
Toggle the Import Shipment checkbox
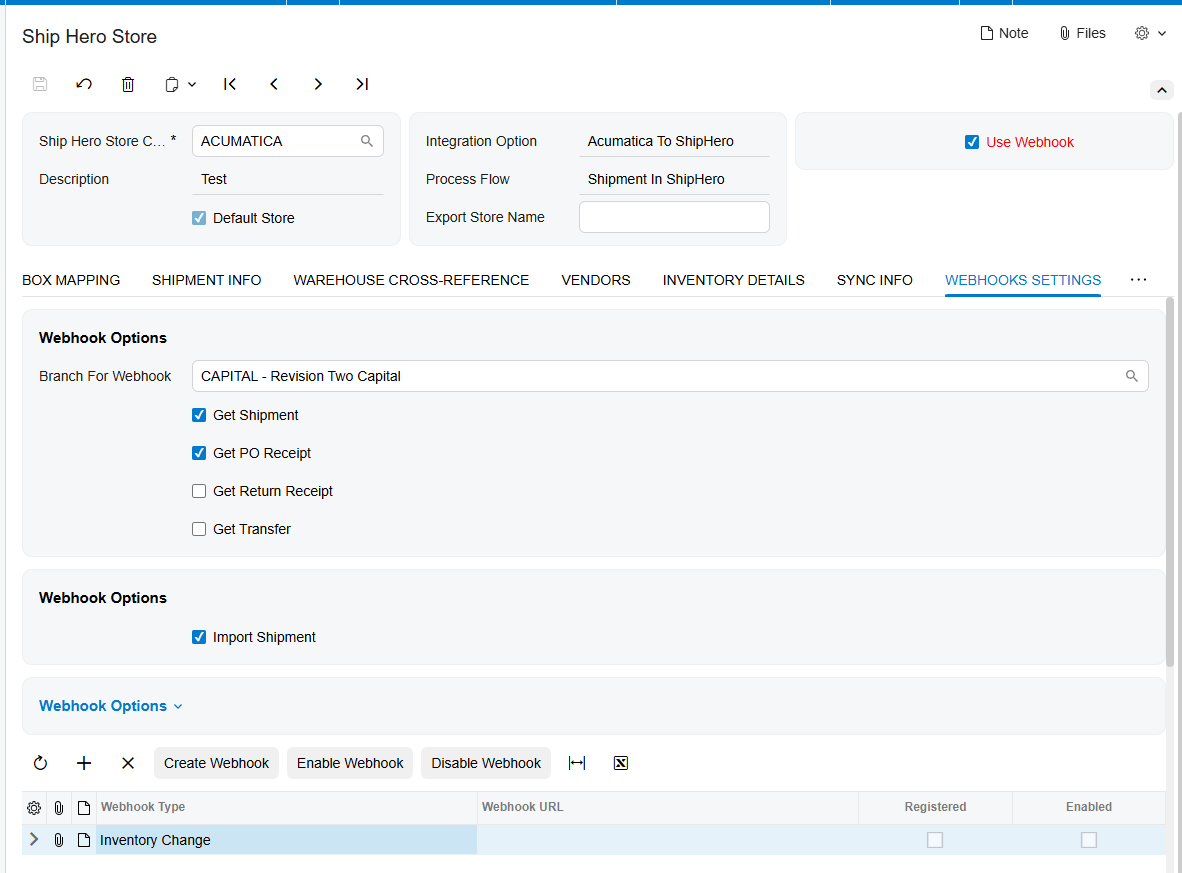tap(199, 637)
